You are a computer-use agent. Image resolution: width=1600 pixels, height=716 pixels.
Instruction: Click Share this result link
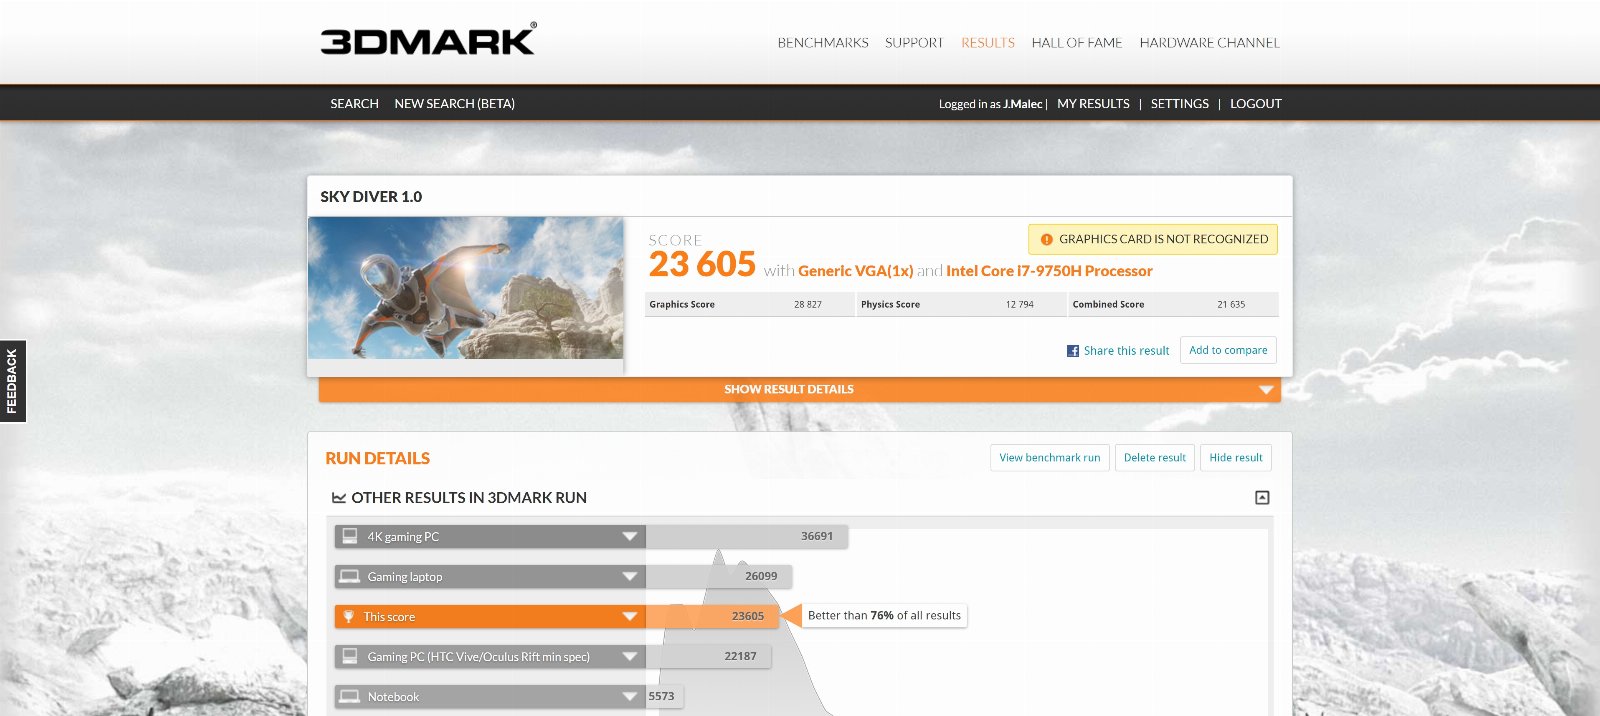[1126, 351]
